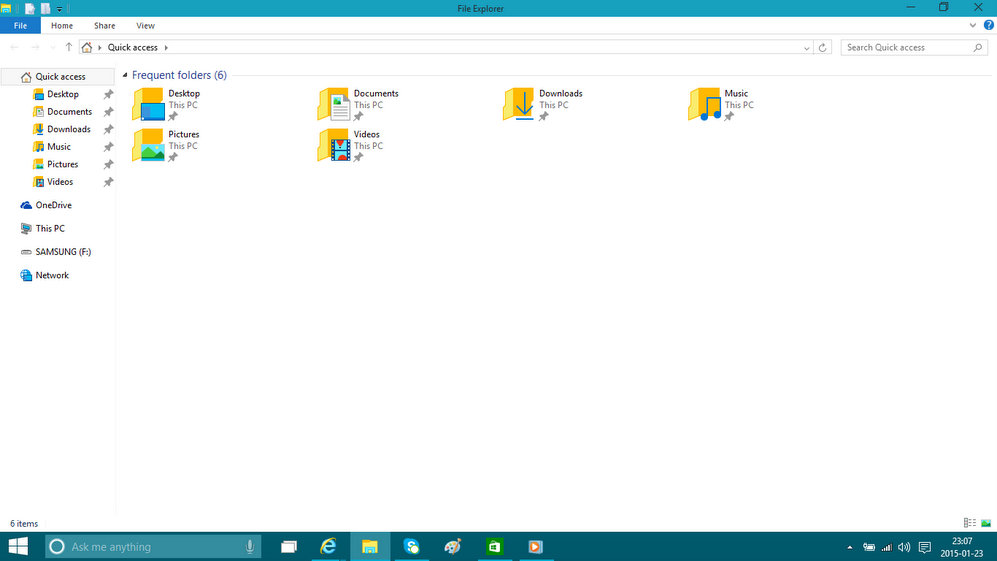997x561 pixels.
Task: Select SAMSUNG (F:) drive in sidebar
Action: tap(63, 252)
